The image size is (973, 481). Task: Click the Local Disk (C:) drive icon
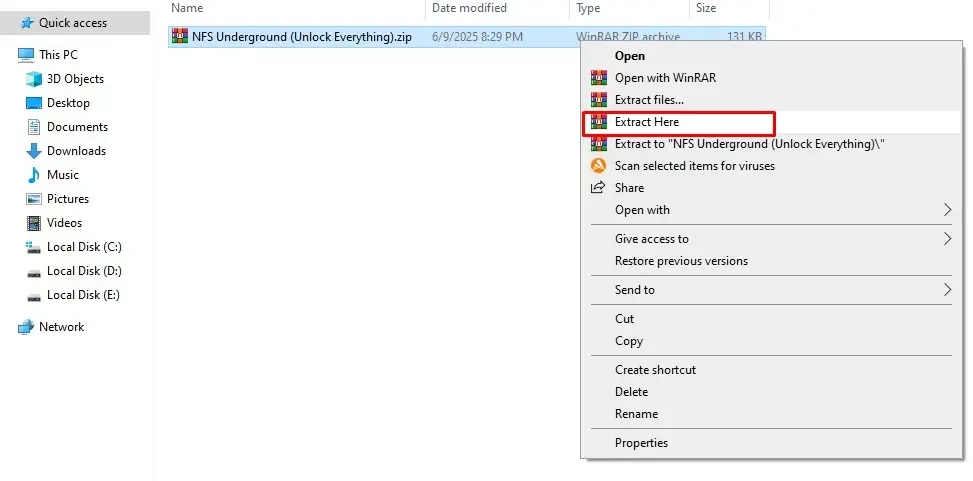34,247
